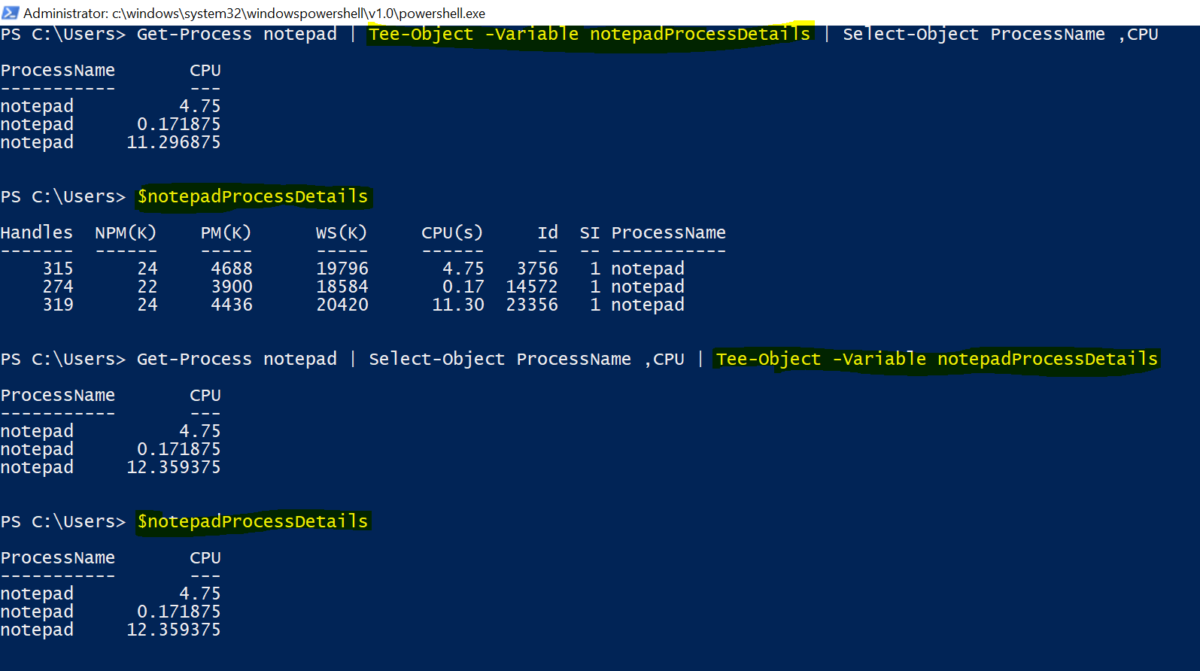1200x671 pixels.
Task: Click the Handles column header
Action: [x=36, y=233]
